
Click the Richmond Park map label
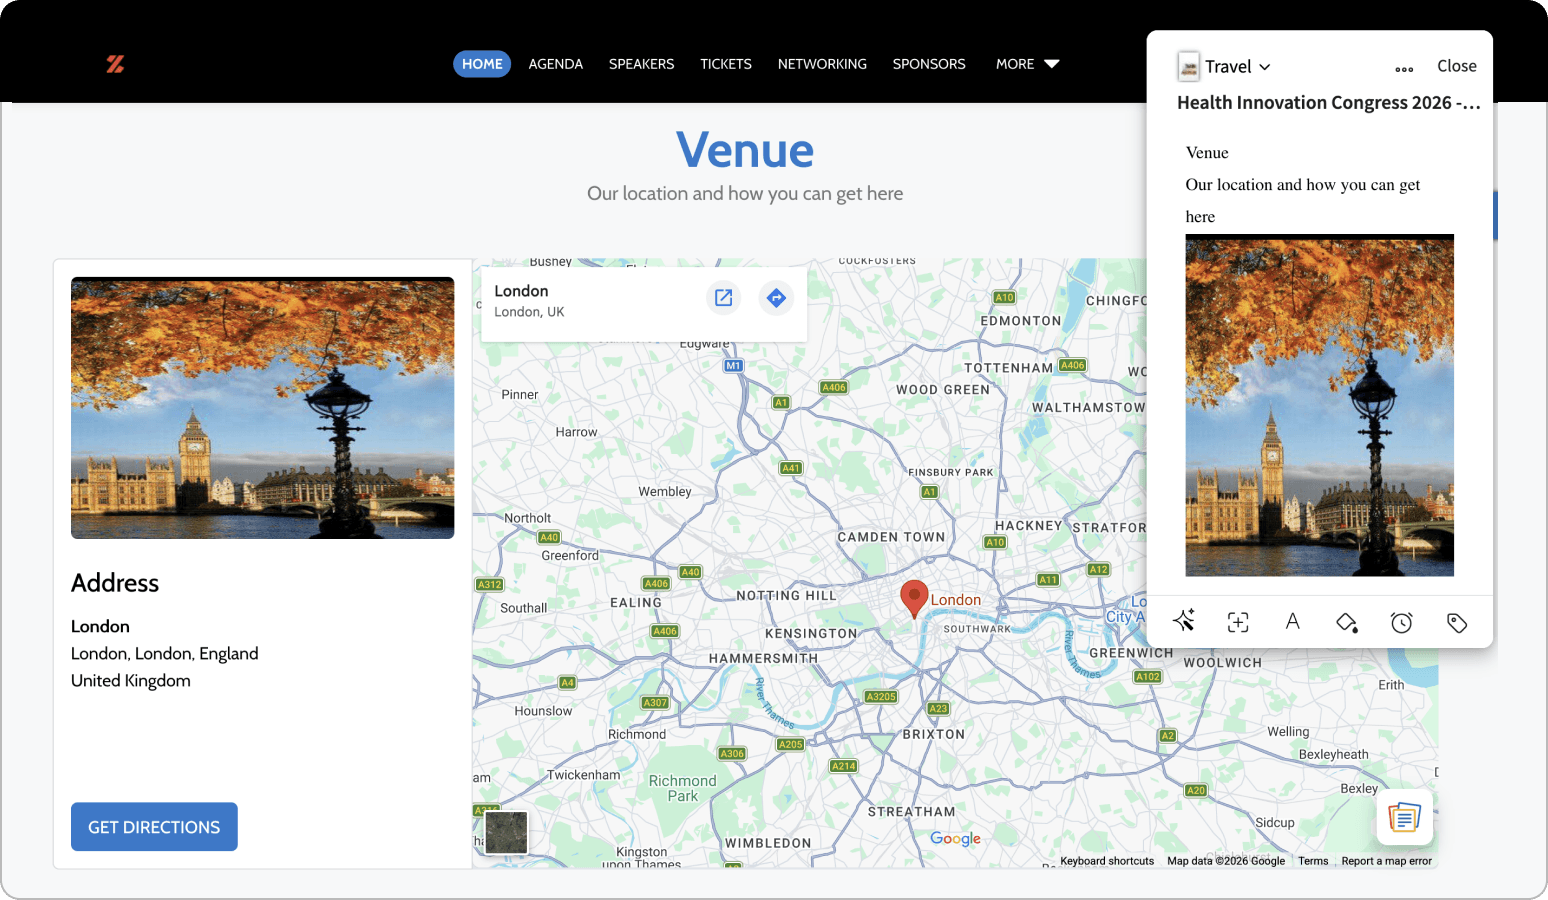(683, 788)
